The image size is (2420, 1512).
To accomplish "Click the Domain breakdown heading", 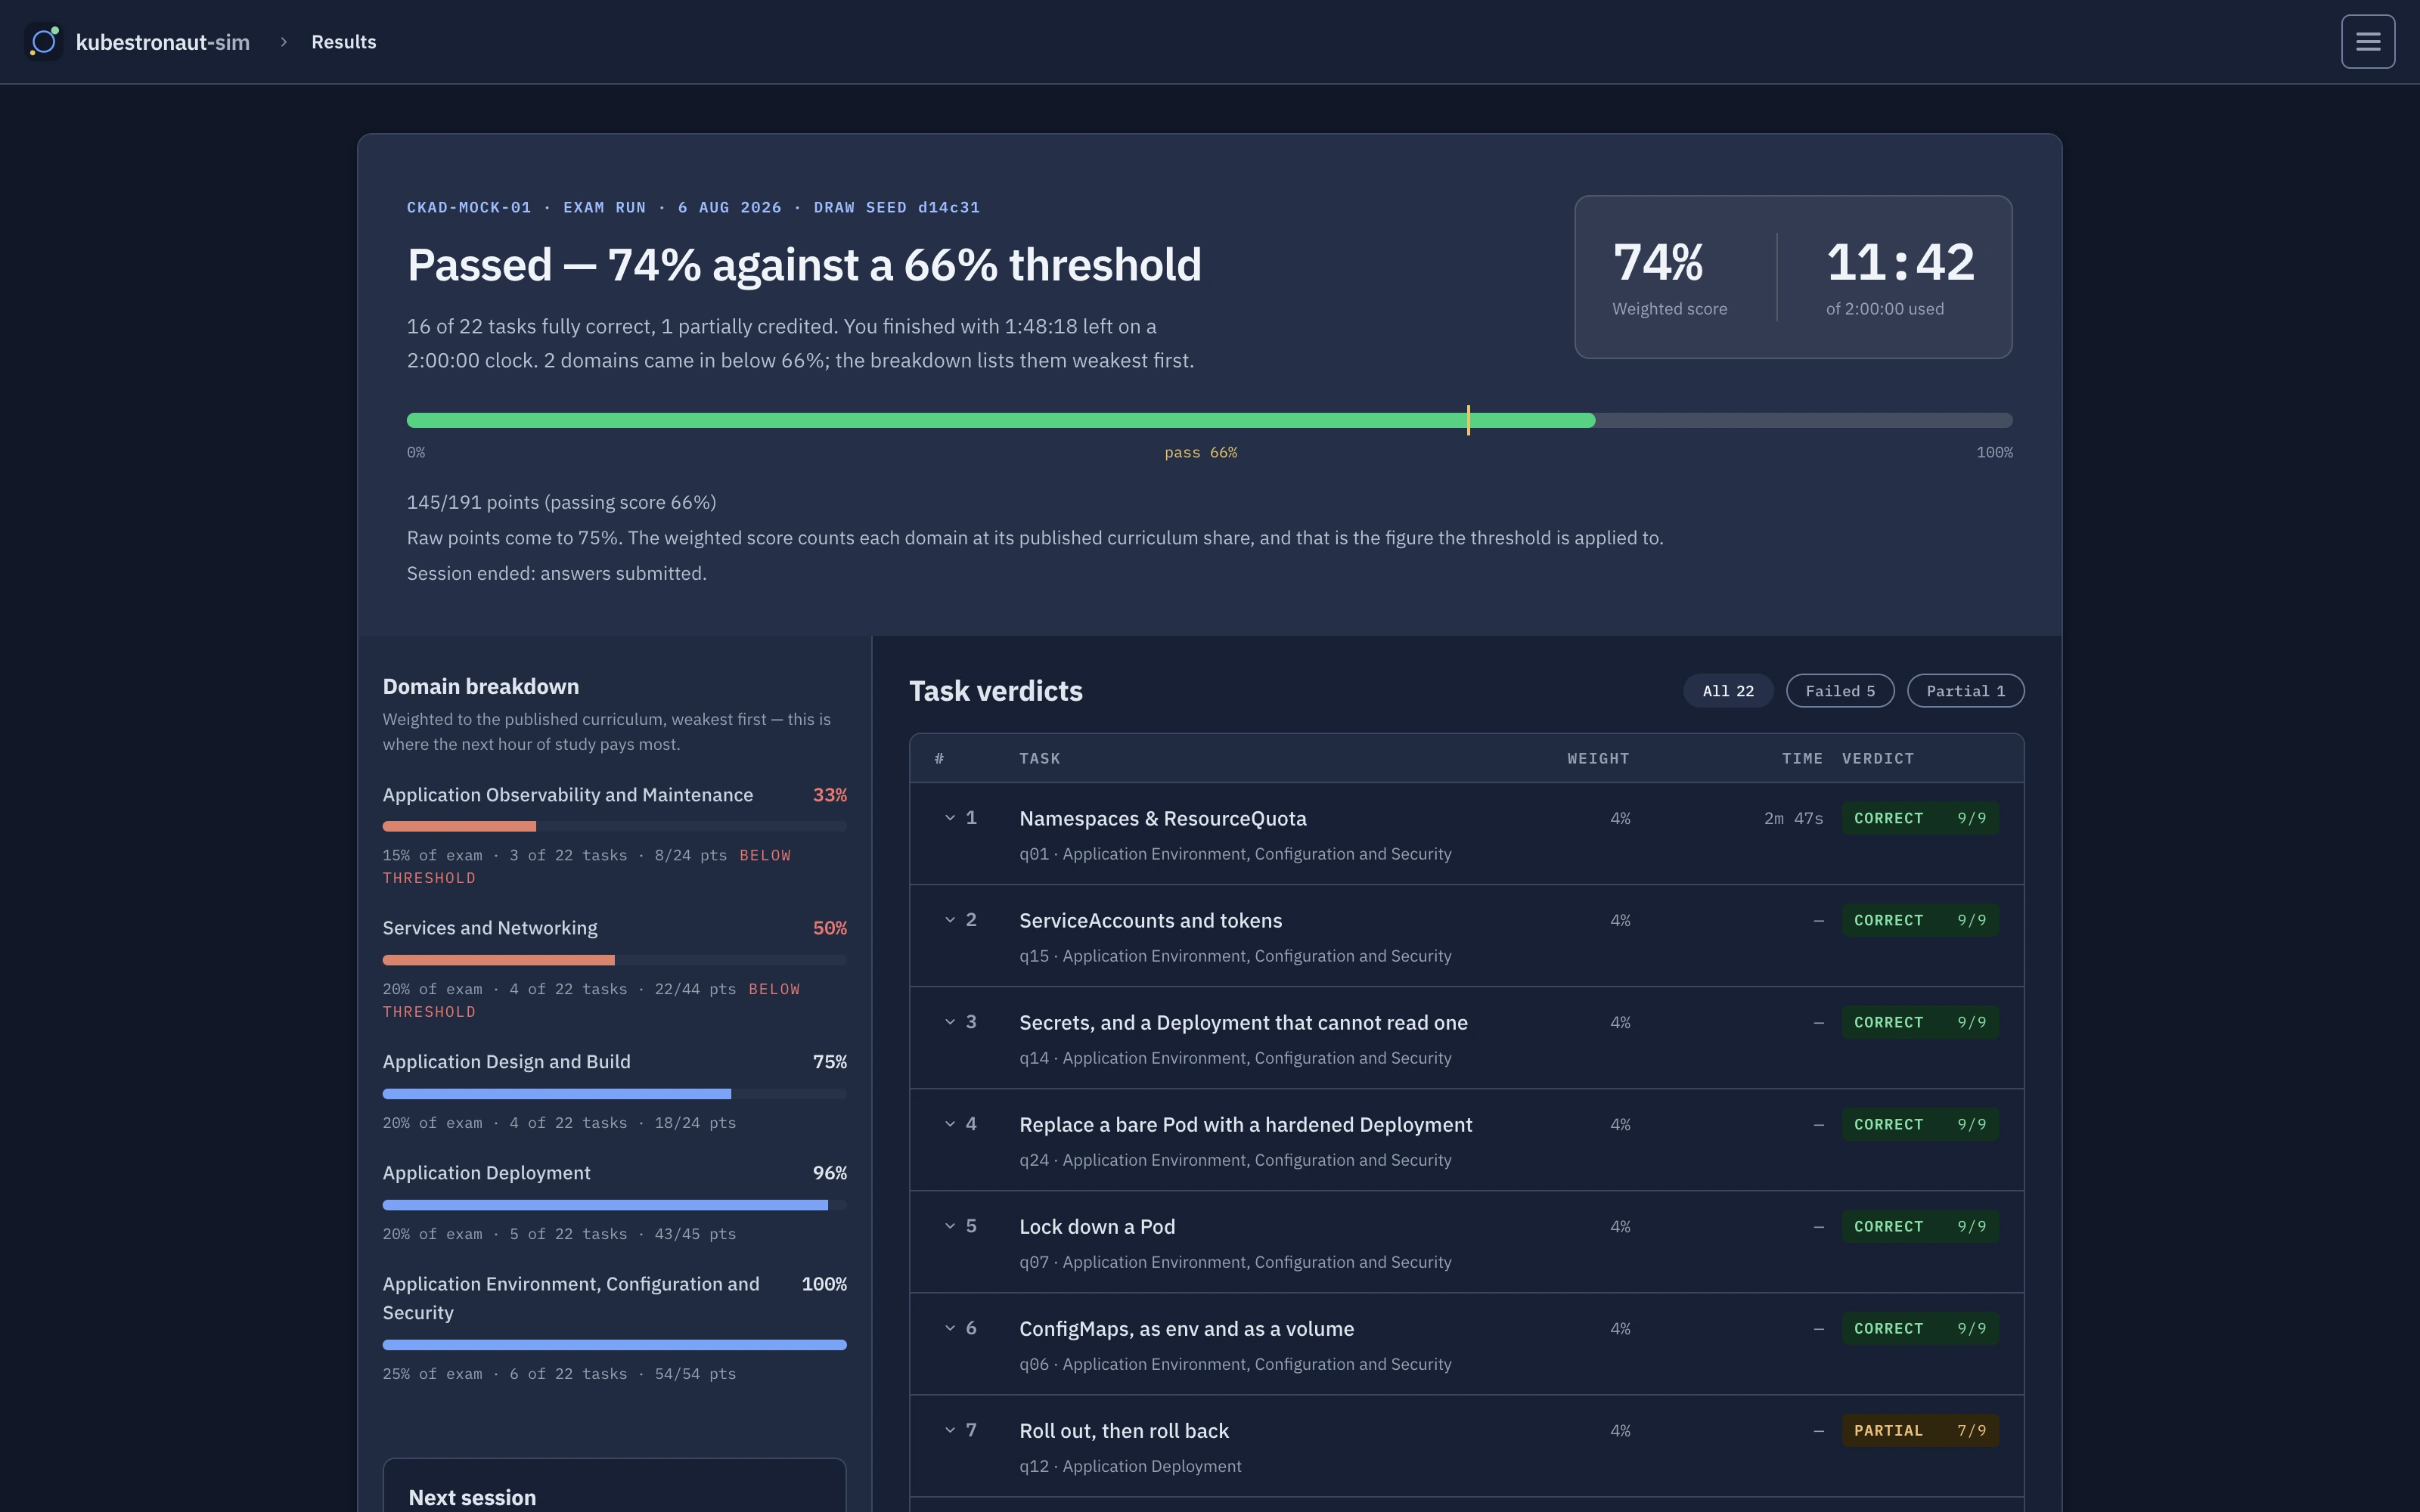I will pos(481,686).
